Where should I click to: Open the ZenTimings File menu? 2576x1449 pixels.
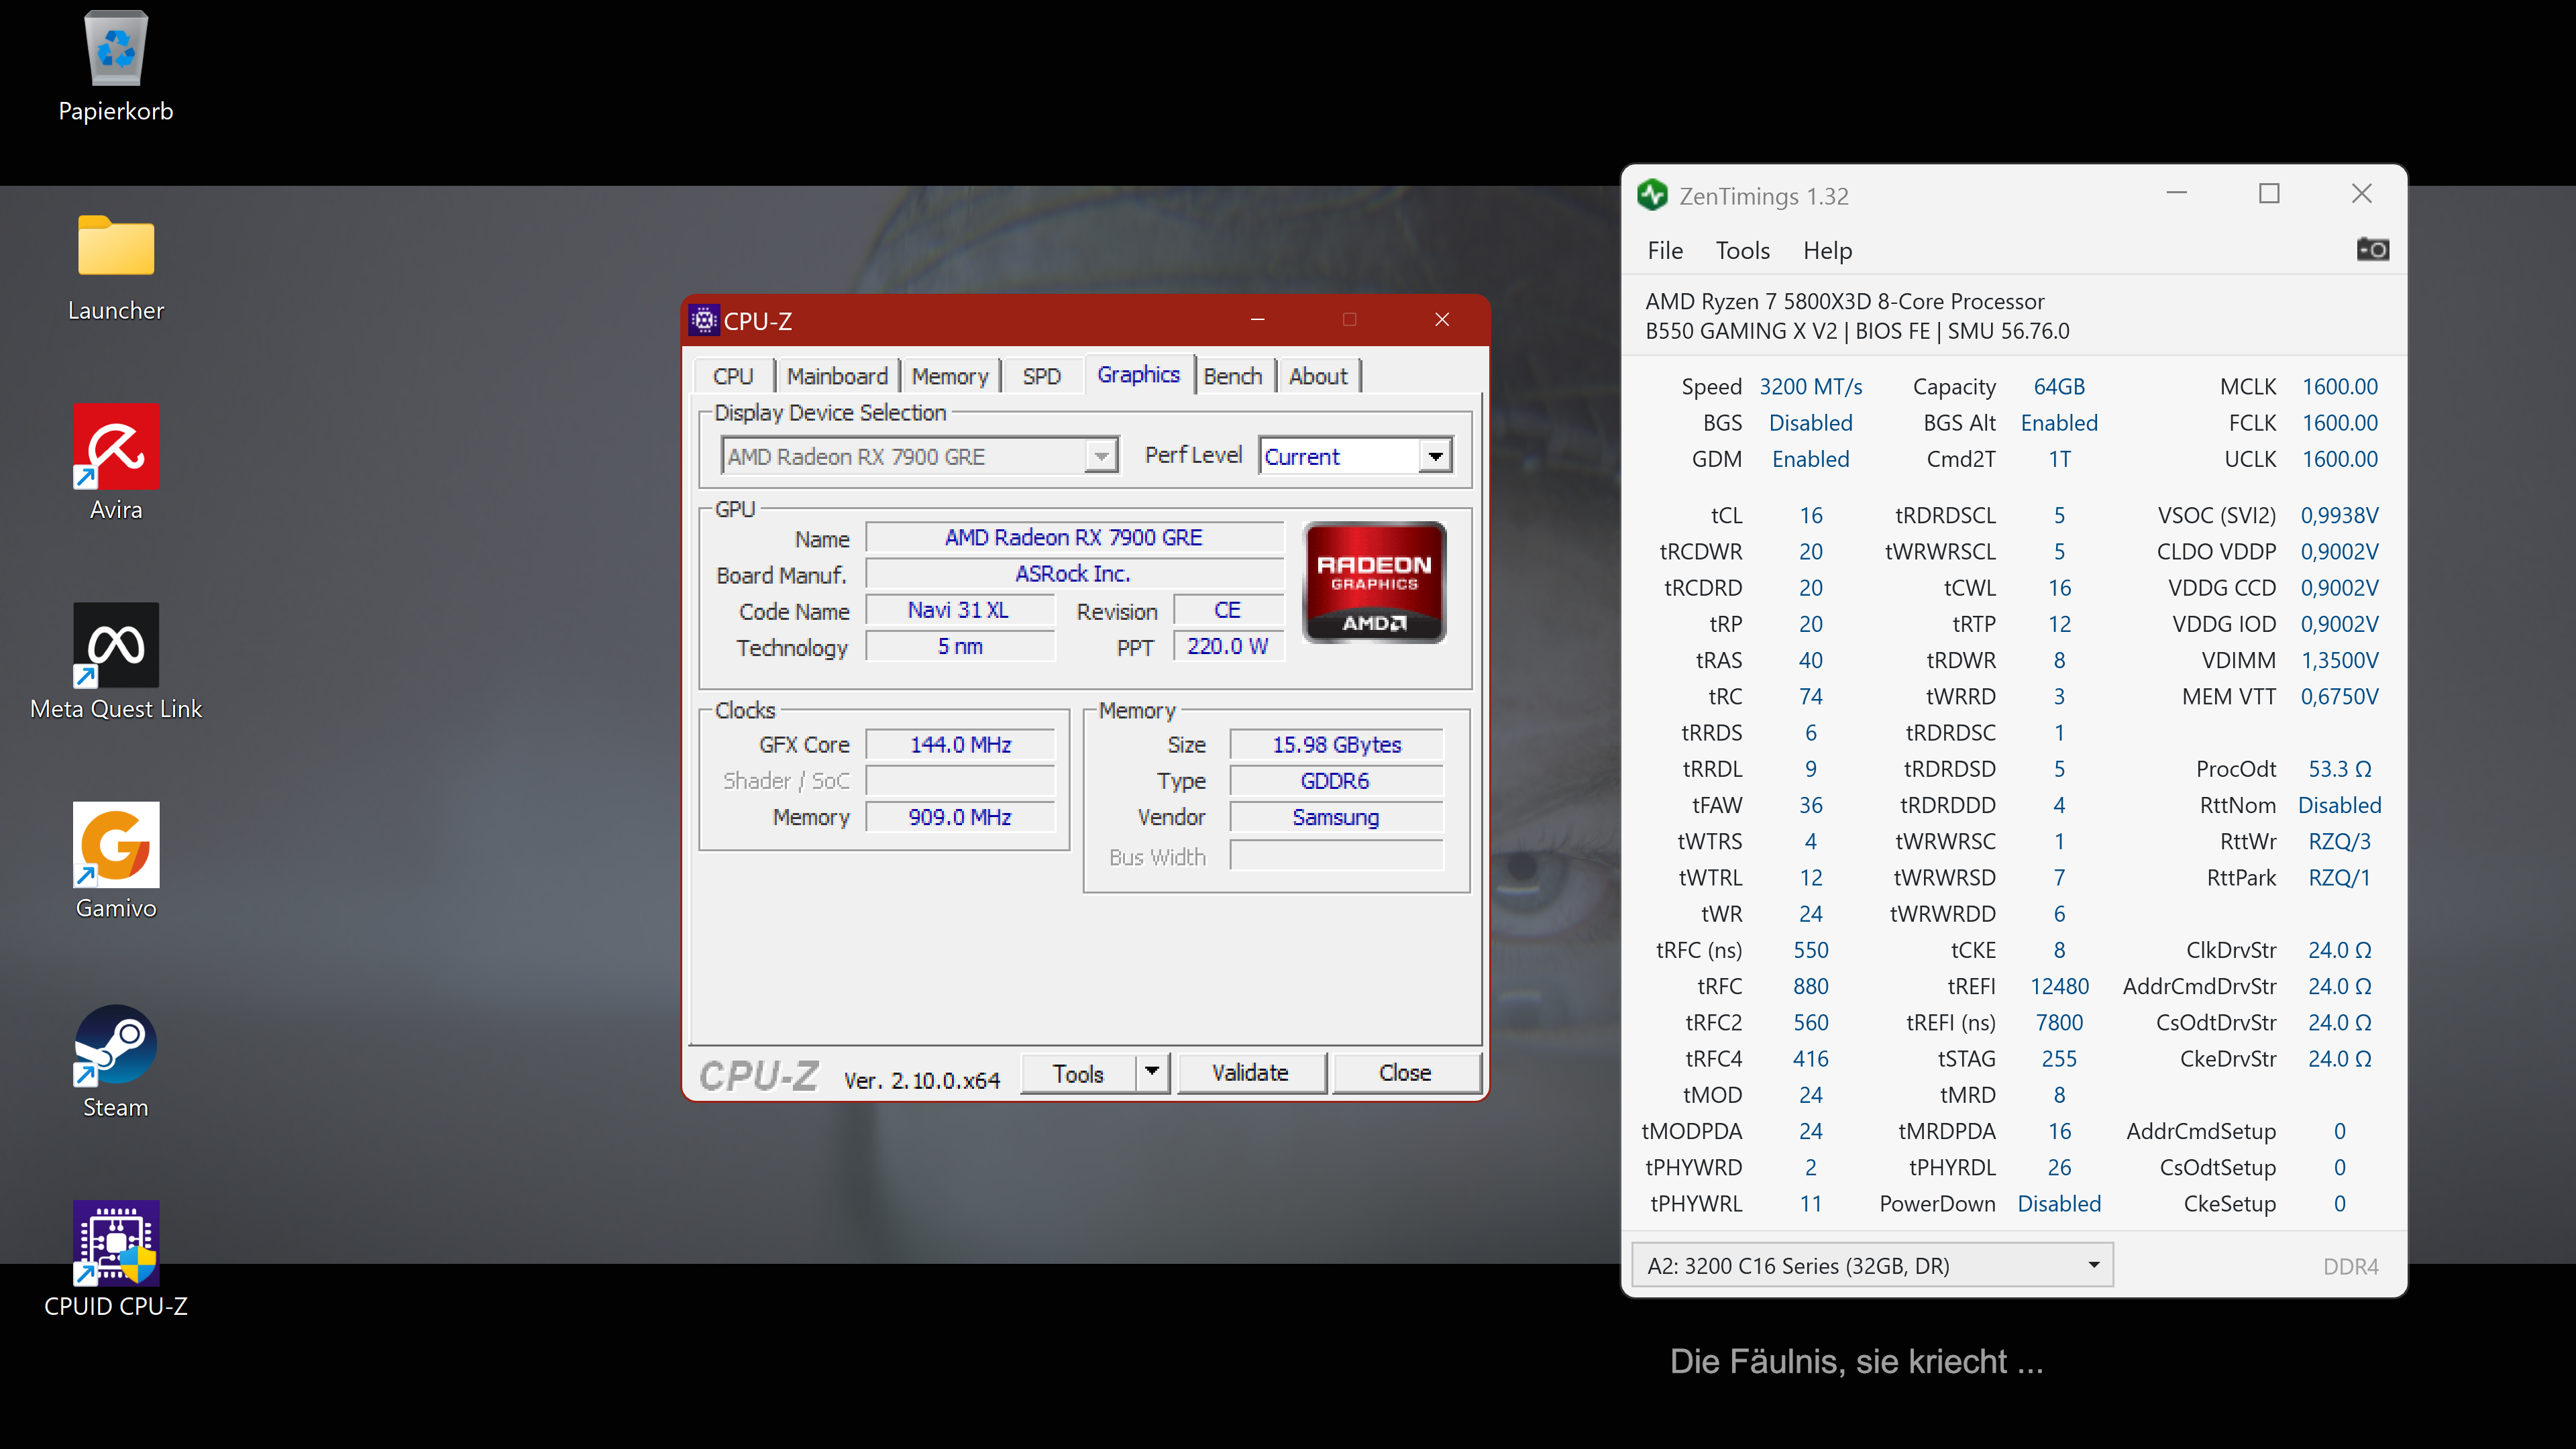click(1664, 251)
